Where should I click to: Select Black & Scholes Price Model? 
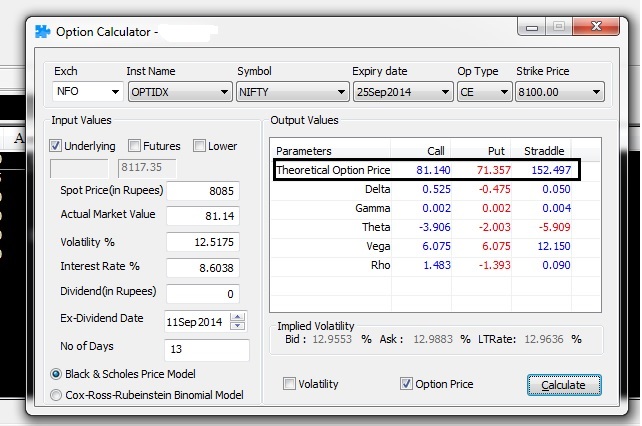click(56, 374)
